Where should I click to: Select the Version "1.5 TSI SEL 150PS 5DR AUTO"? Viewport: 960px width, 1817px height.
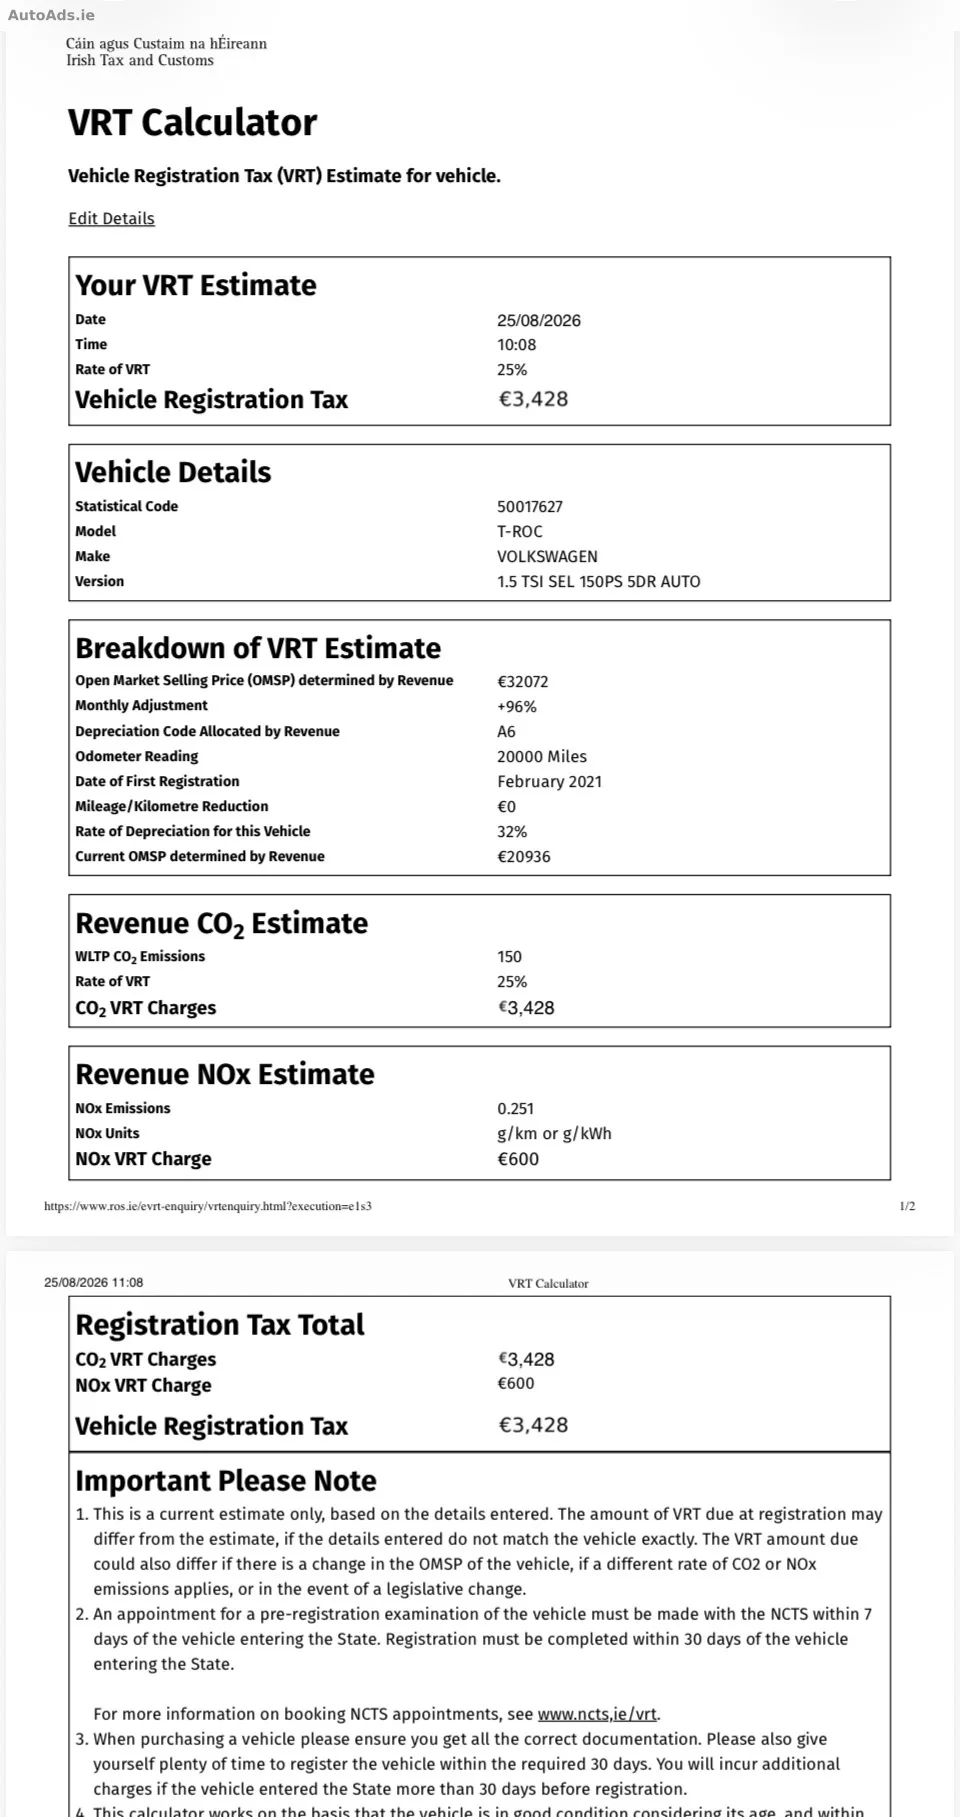click(599, 581)
